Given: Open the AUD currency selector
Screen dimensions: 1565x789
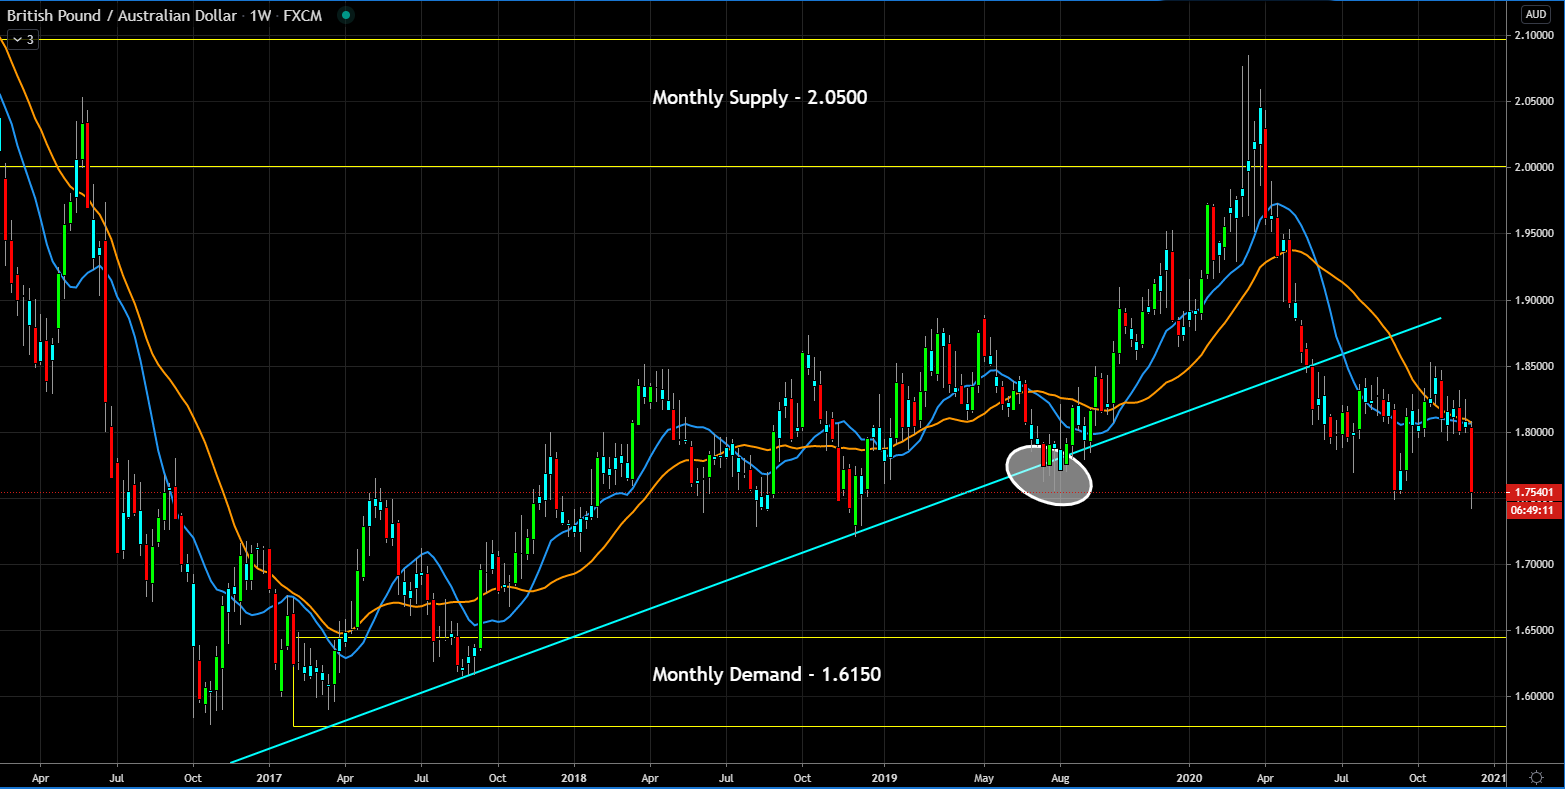Looking at the screenshot, I should pos(1535,14).
